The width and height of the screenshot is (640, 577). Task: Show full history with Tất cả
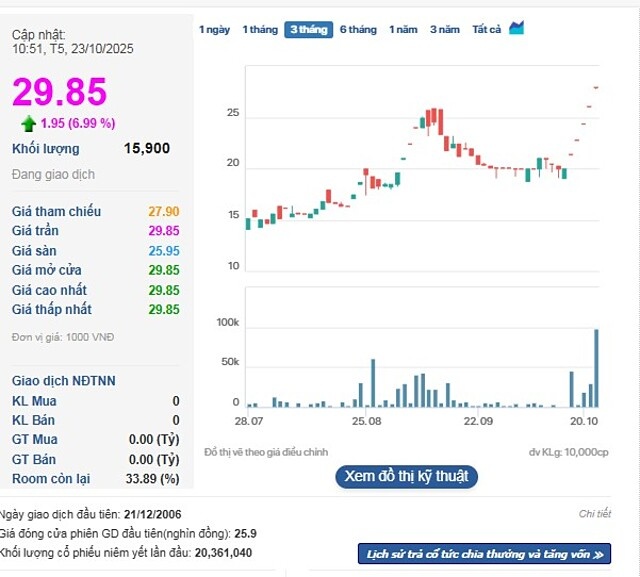tap(486, 29)
